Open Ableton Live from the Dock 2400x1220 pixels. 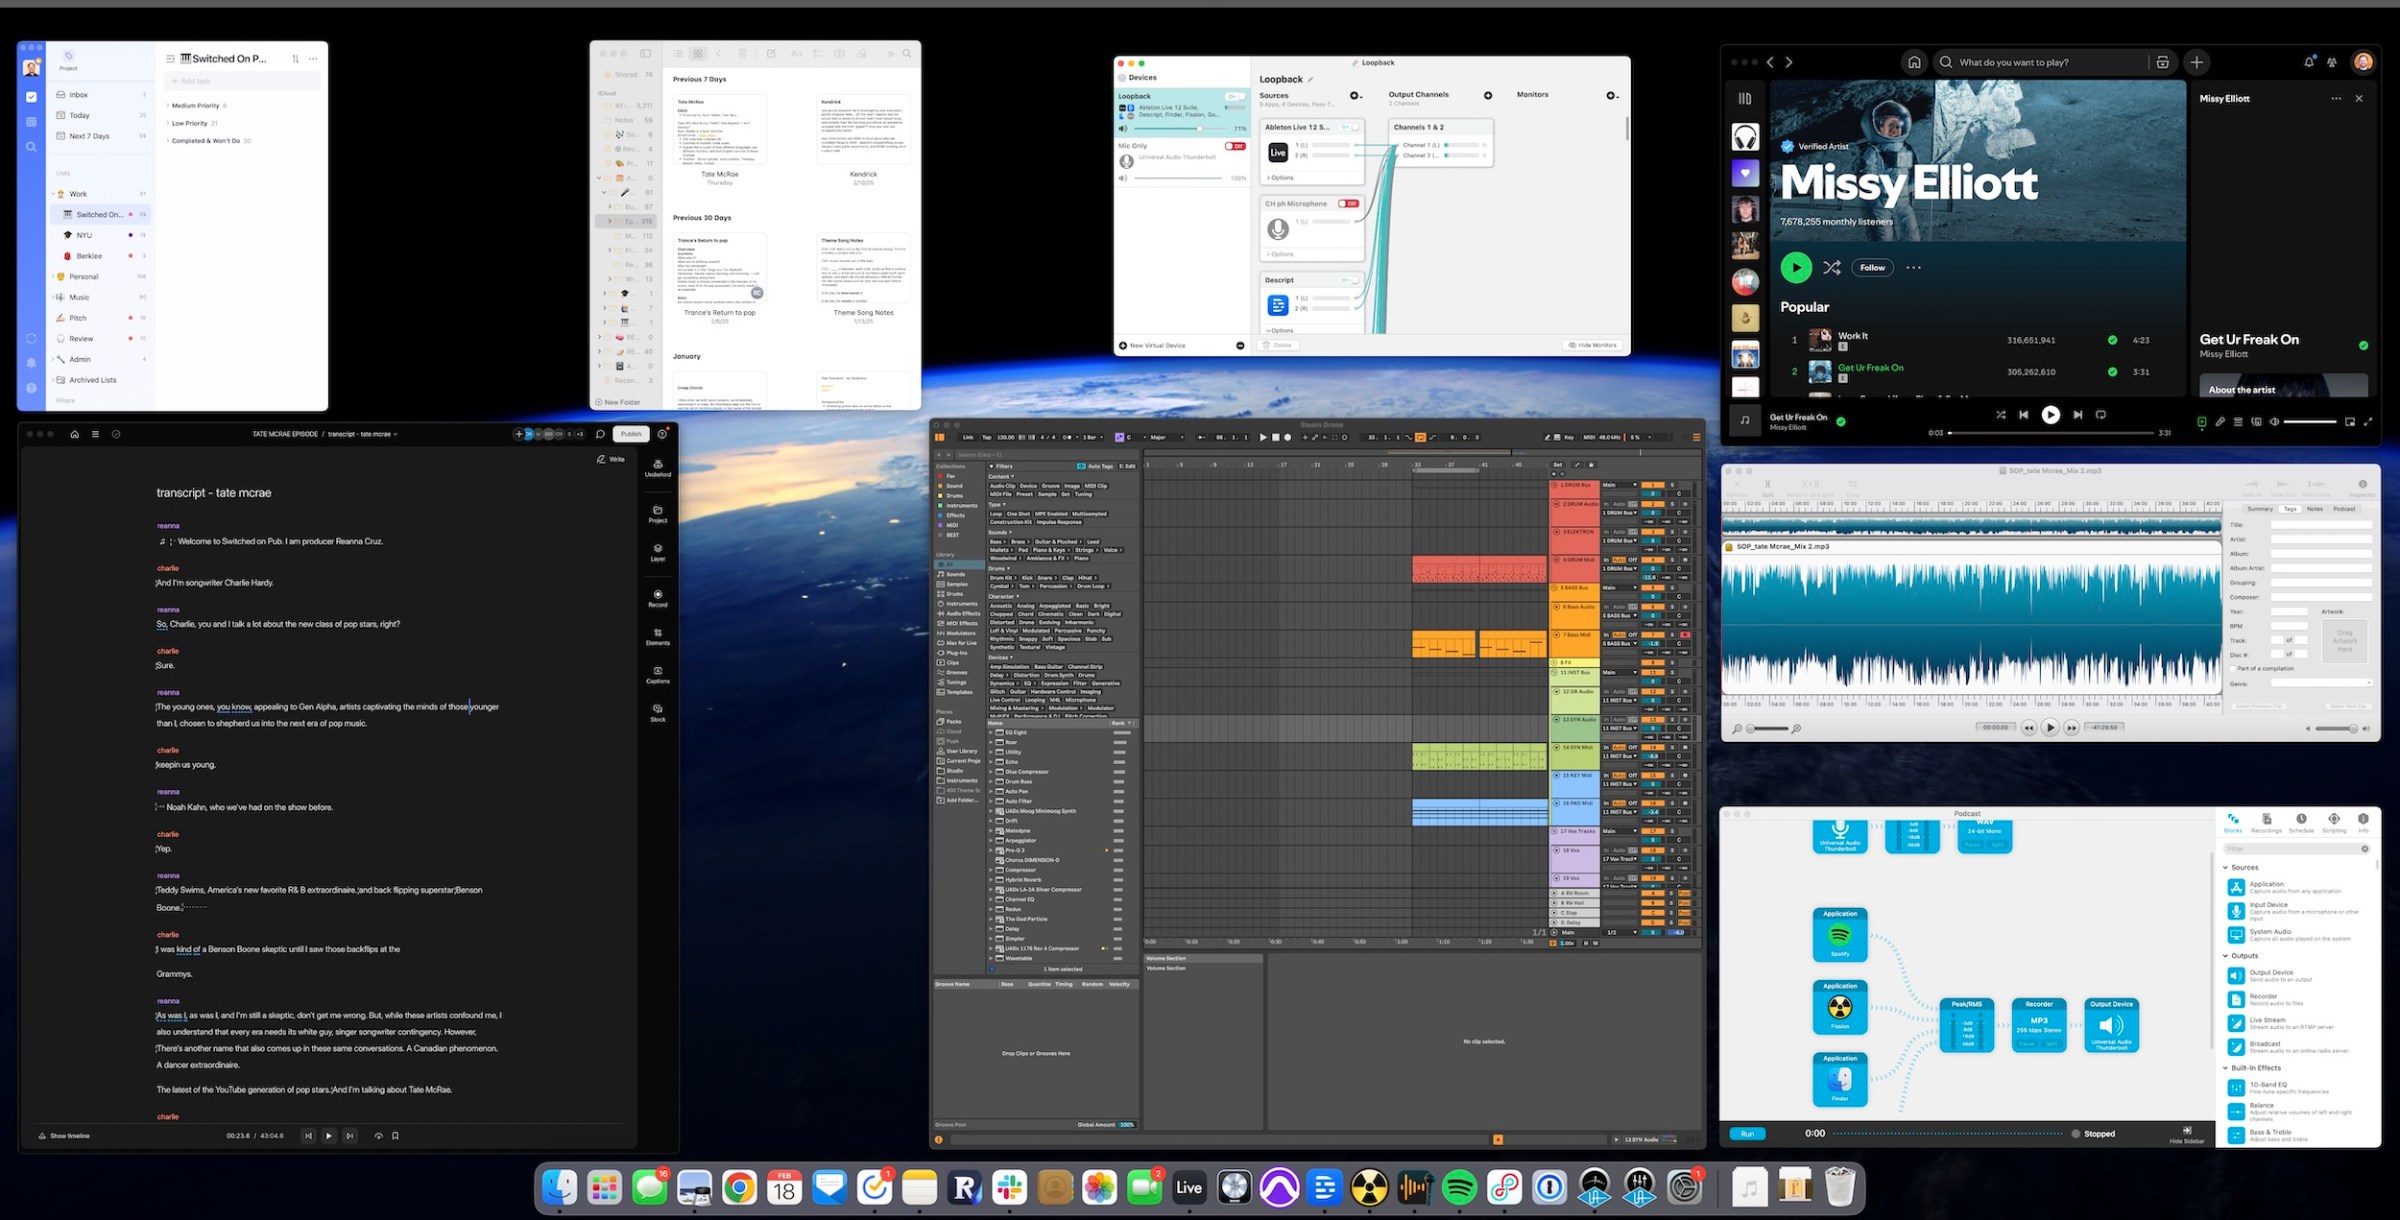point(1189,1188)
